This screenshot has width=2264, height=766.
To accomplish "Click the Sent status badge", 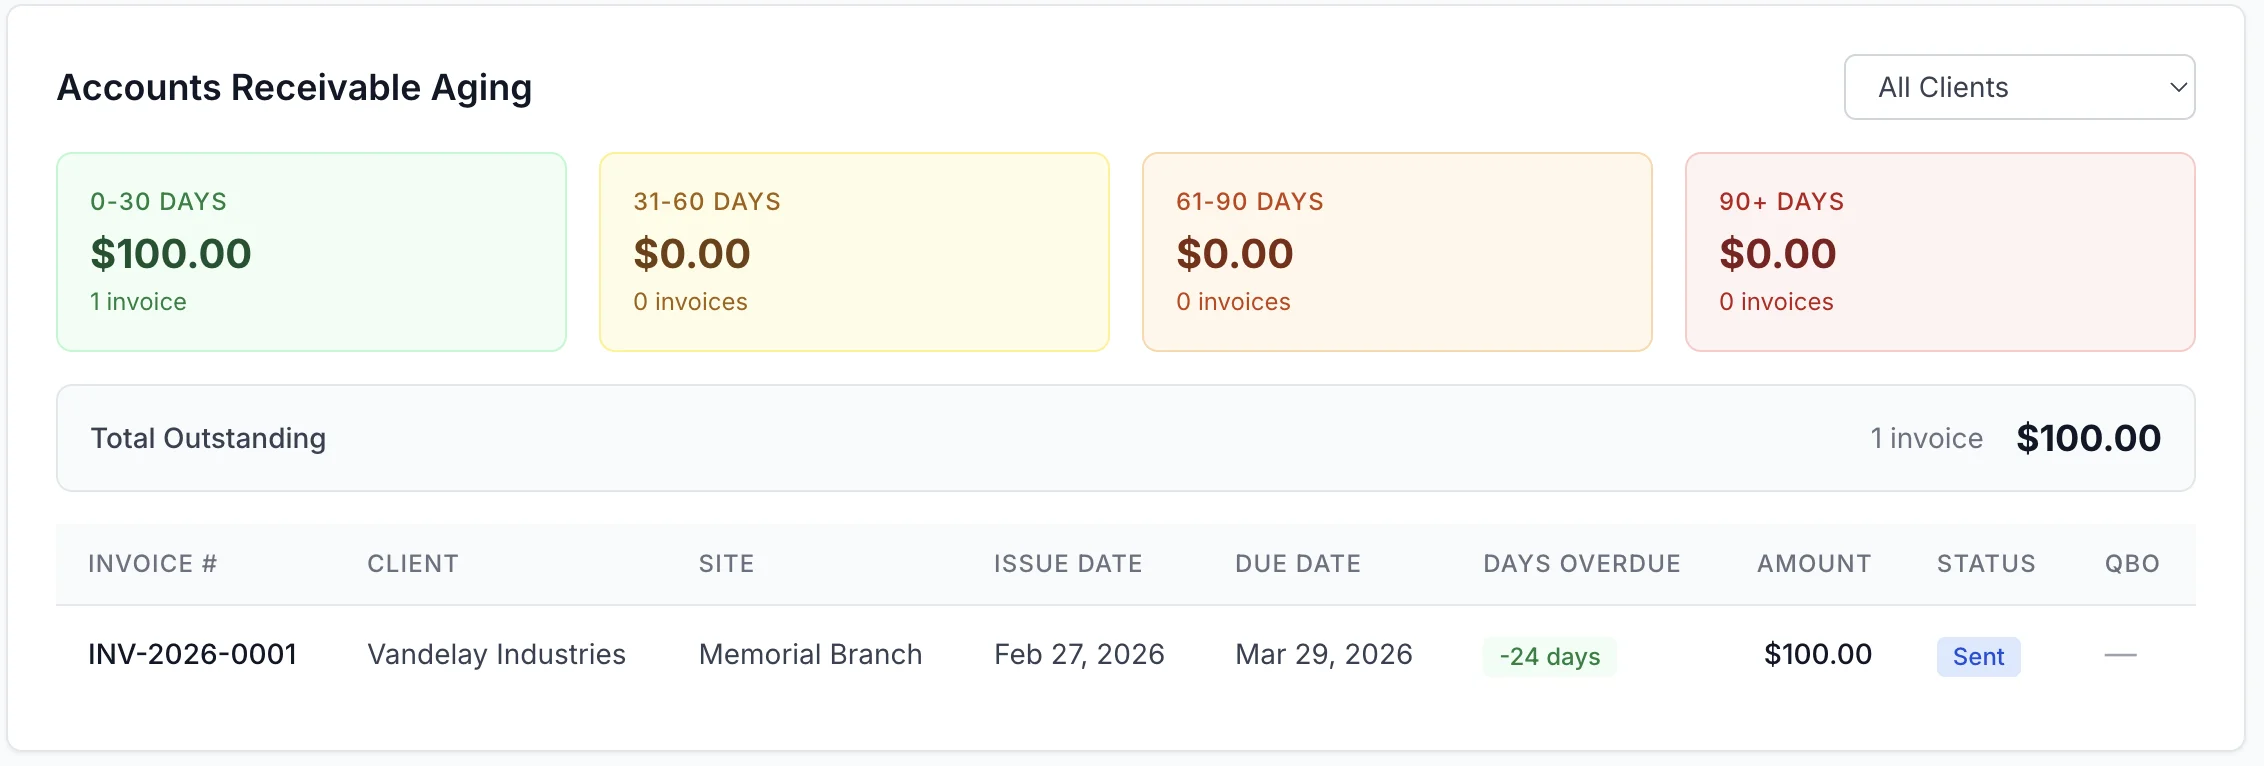I will point(1977,656).
